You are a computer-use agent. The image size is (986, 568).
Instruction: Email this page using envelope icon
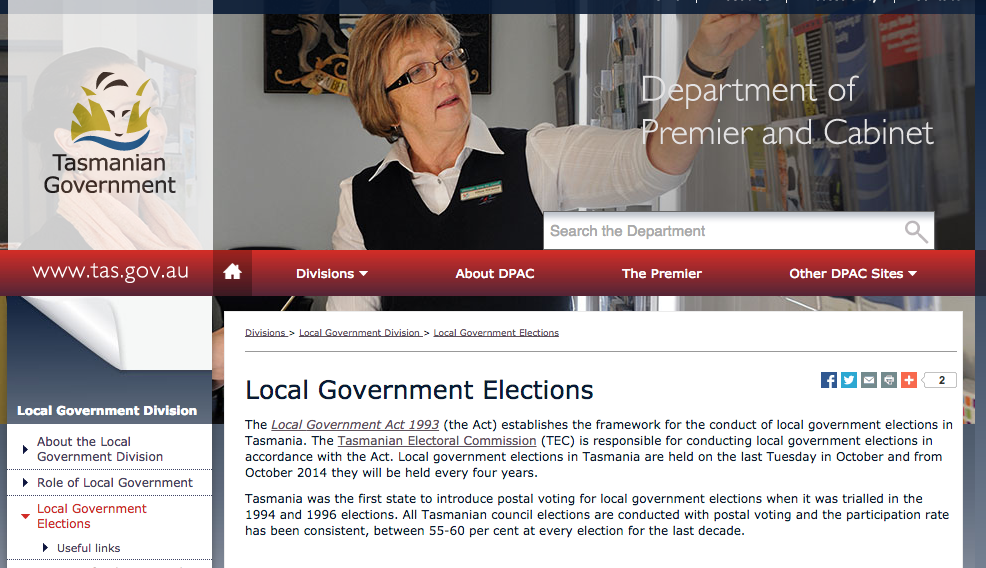(x=869, y=380)
